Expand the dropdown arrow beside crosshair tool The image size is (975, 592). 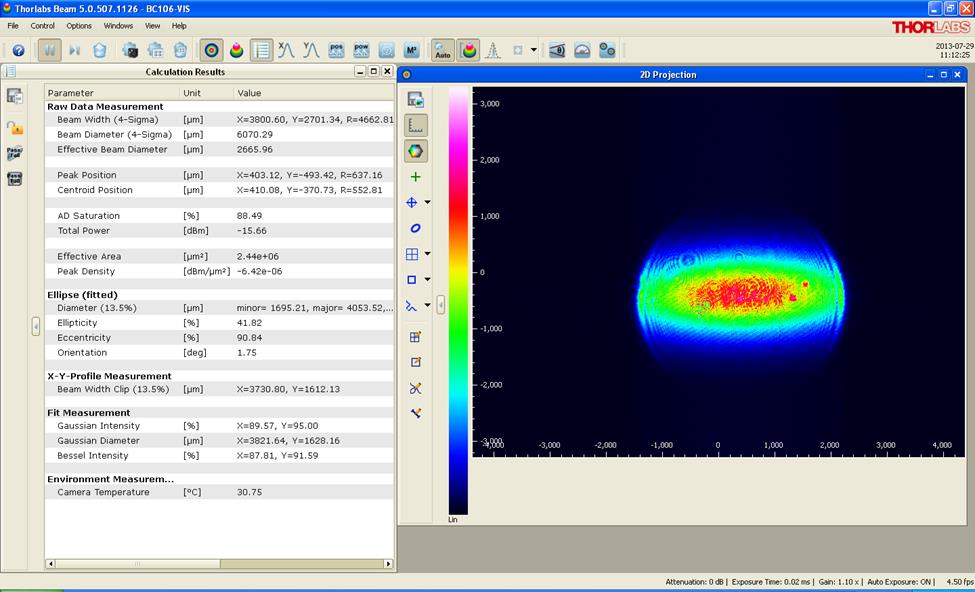[428, 203]
